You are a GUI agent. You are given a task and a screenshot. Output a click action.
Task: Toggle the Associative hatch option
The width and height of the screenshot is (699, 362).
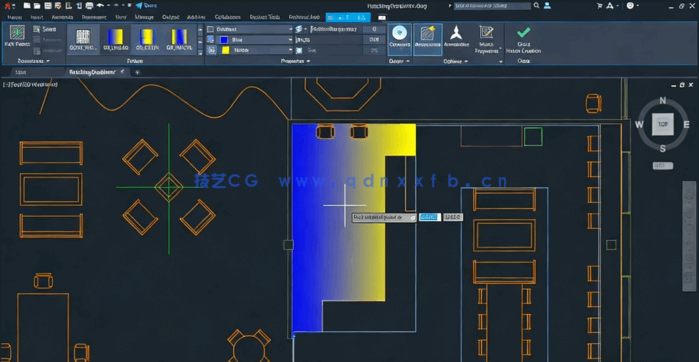click(428, 39)
